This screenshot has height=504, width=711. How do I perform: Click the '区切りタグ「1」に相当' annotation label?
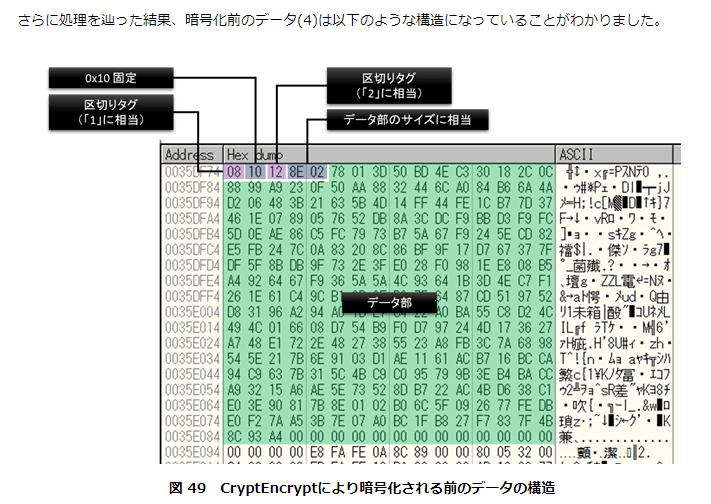(x=109, y=111)
